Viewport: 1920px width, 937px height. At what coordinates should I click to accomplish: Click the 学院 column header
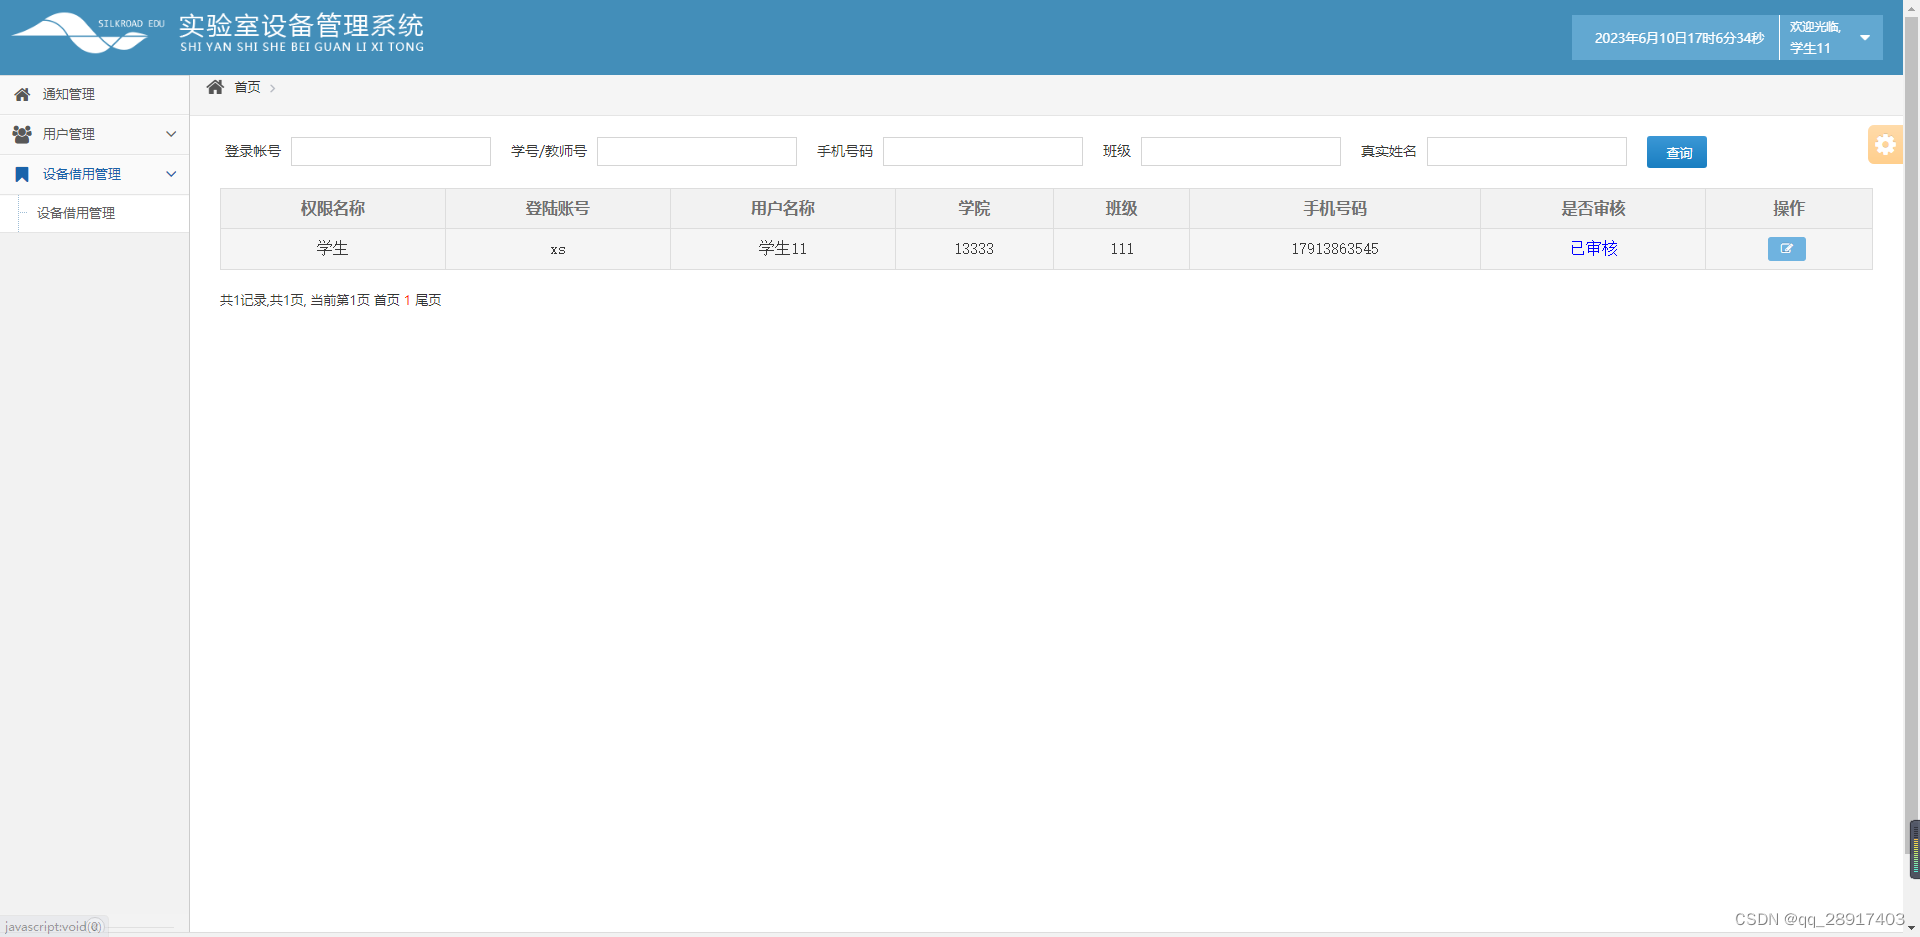coord(974,209)
